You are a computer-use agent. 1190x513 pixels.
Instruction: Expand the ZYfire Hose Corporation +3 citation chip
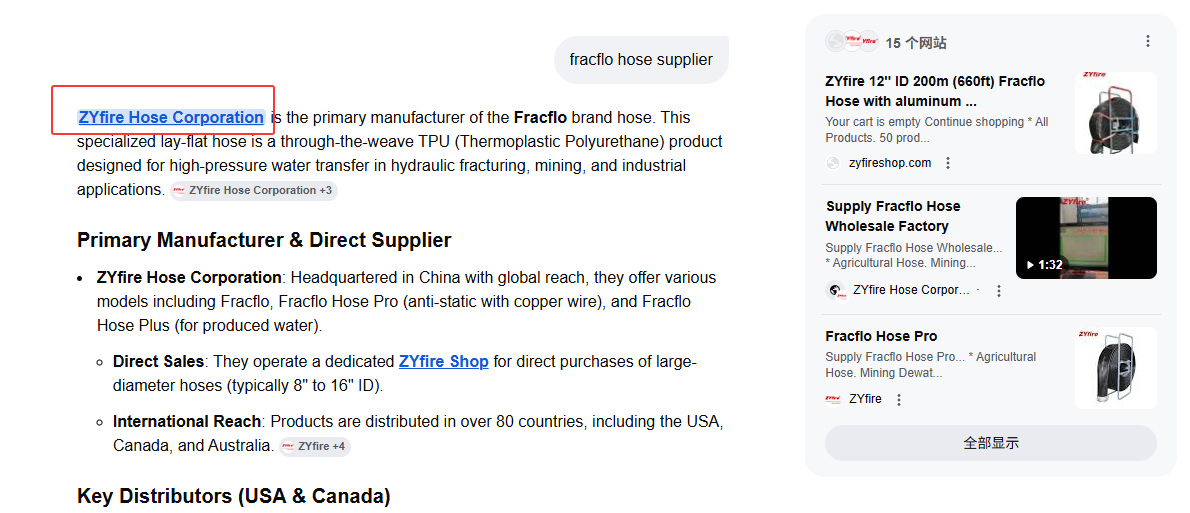click(253, 190)
